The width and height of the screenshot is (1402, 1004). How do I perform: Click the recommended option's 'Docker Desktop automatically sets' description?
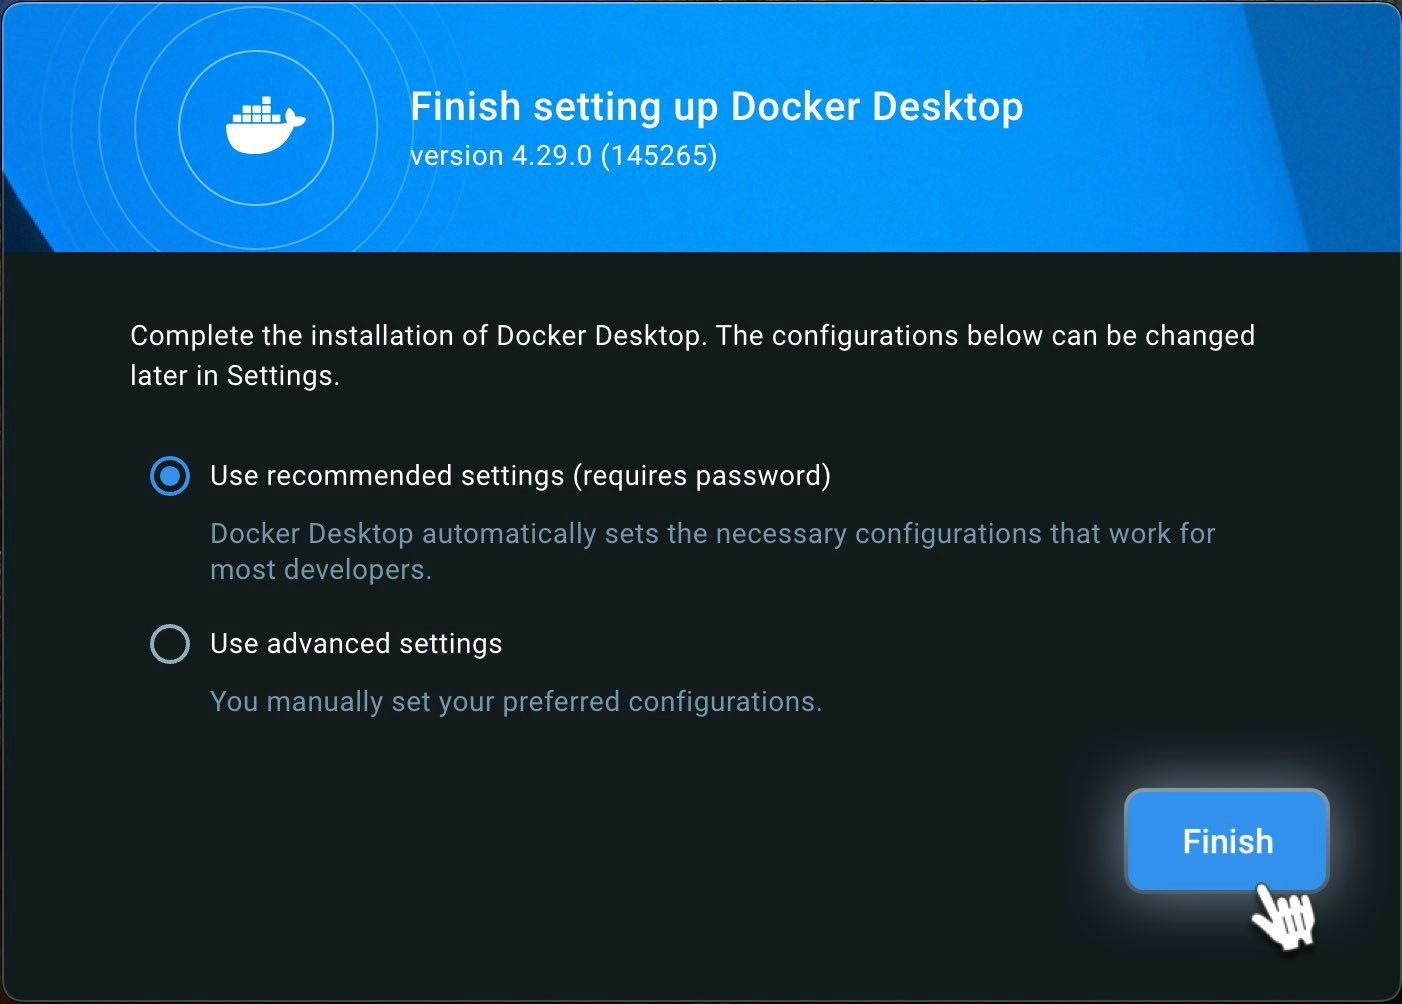pyautogui.click(x=712, y=534)
